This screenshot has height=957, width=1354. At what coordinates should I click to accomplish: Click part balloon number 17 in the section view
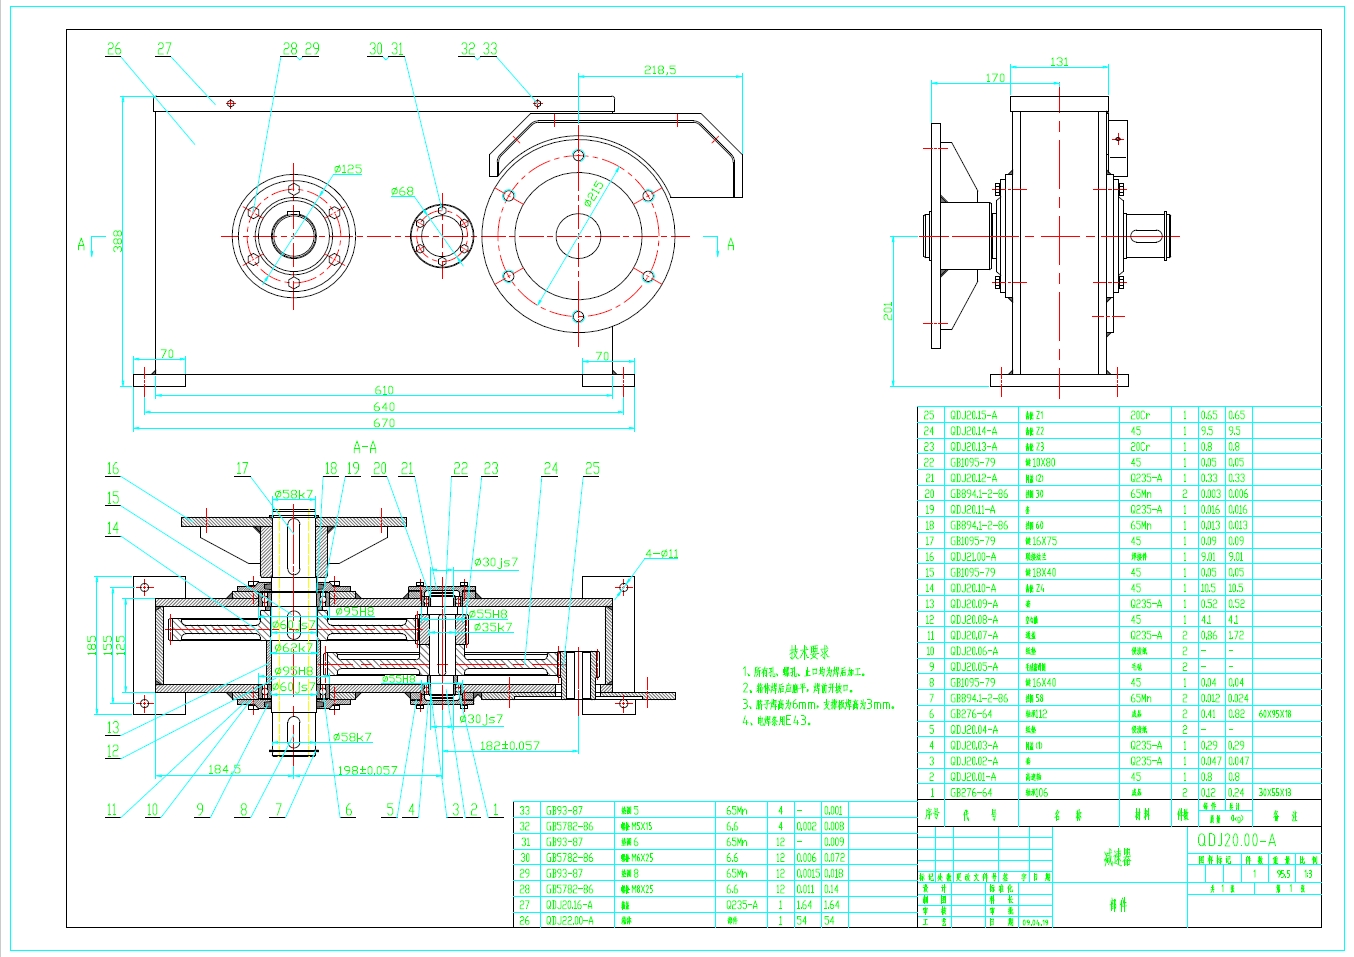(242, 468)
